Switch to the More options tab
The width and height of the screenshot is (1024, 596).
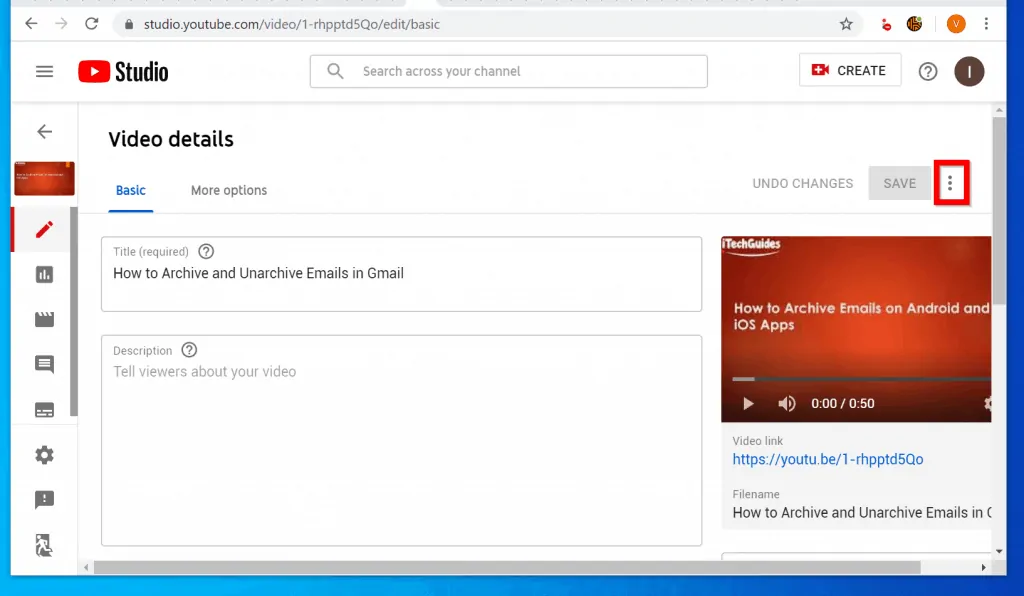tap(228, 190)
